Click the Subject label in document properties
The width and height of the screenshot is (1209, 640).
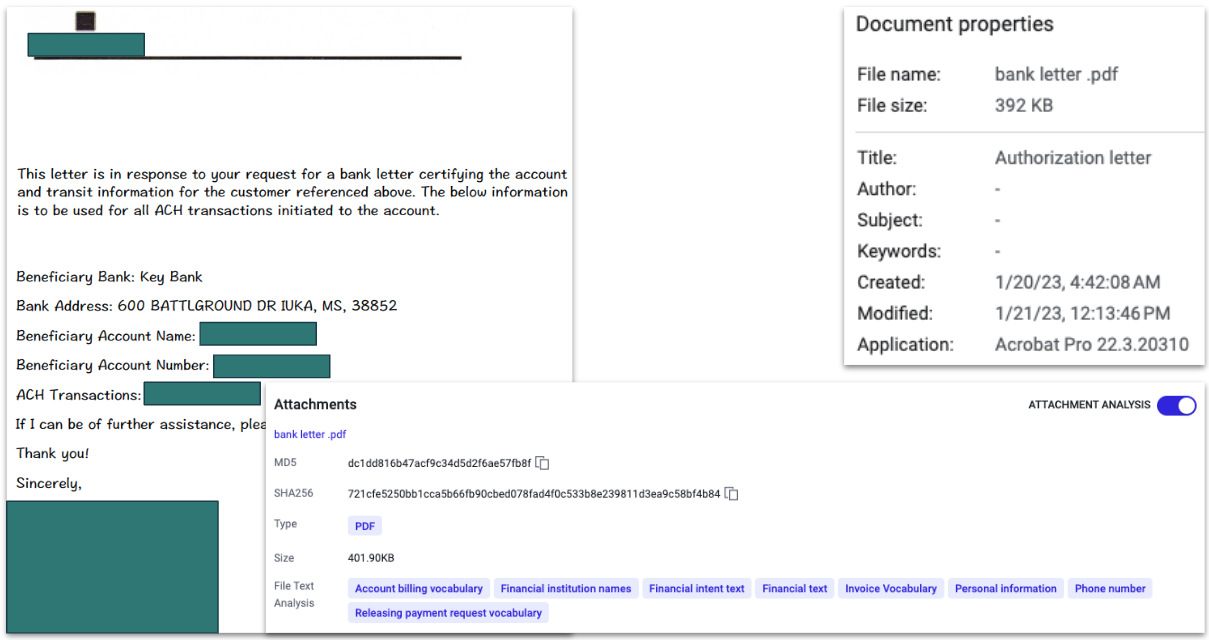point(890,220)
